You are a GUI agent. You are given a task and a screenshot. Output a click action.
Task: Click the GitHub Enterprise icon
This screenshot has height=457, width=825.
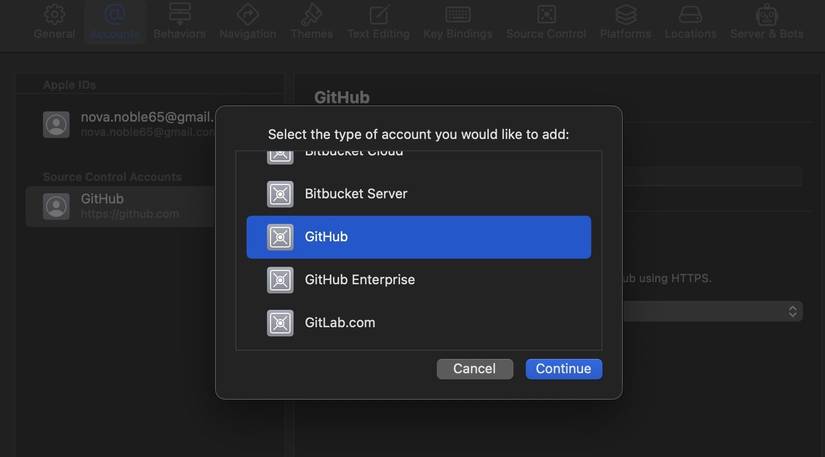pos(280,280)
